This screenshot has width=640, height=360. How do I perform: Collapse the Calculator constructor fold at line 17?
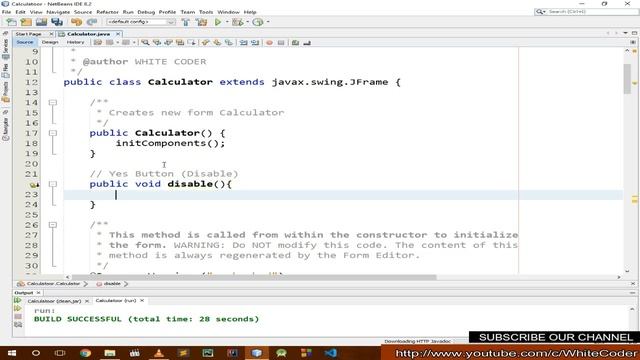coord(53,133)
